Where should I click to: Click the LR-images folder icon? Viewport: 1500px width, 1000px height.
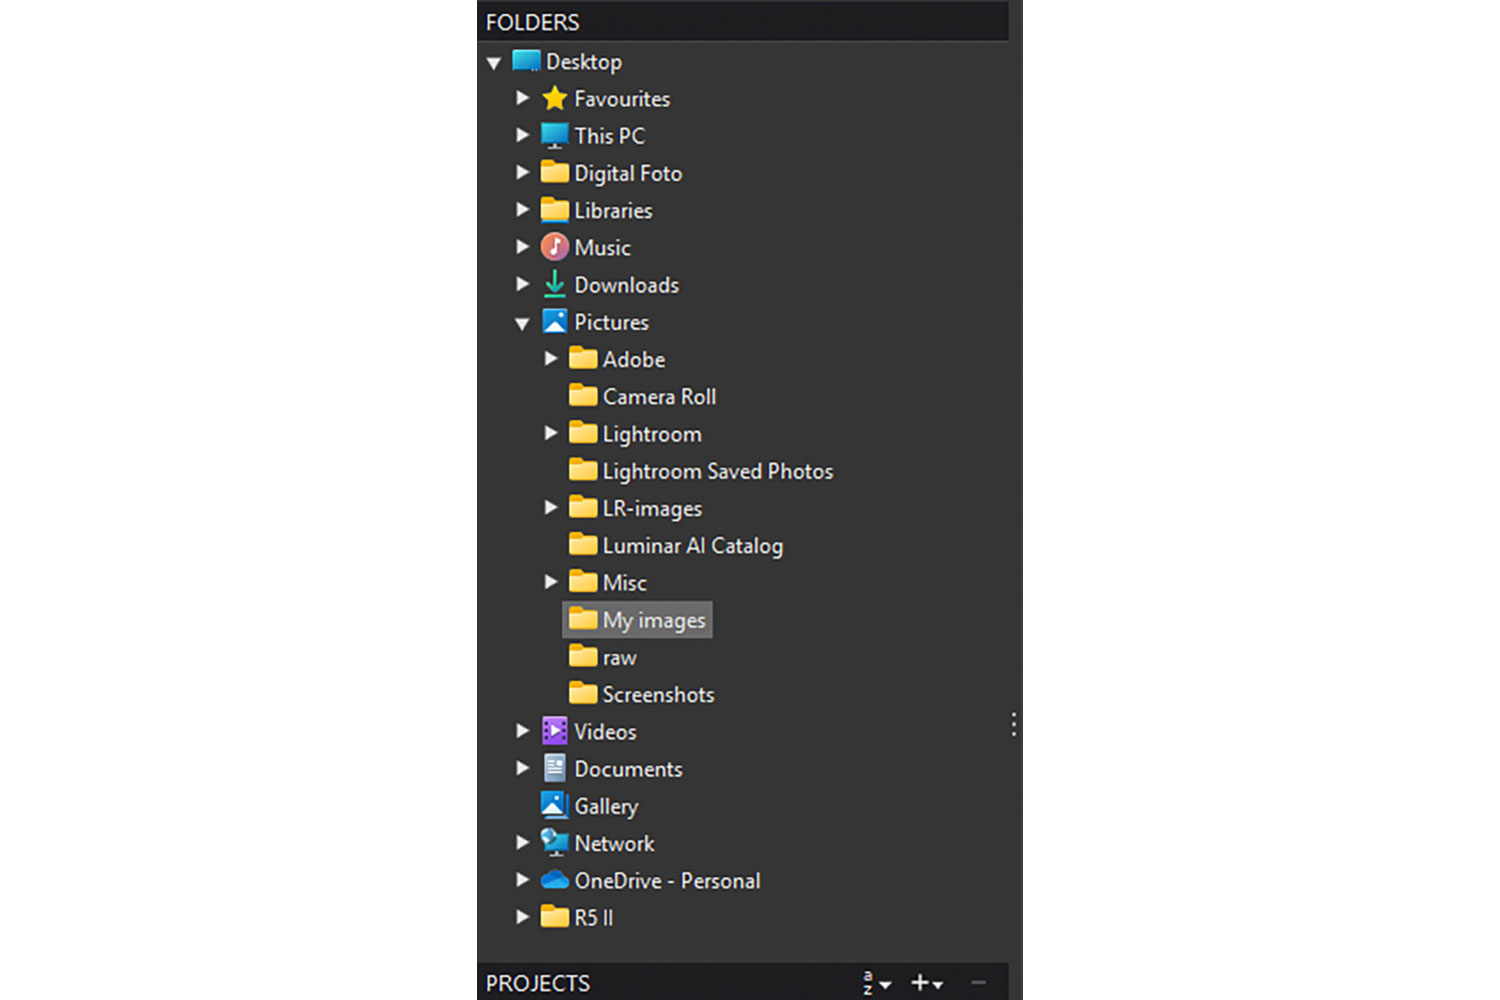[x=583, y=507]
